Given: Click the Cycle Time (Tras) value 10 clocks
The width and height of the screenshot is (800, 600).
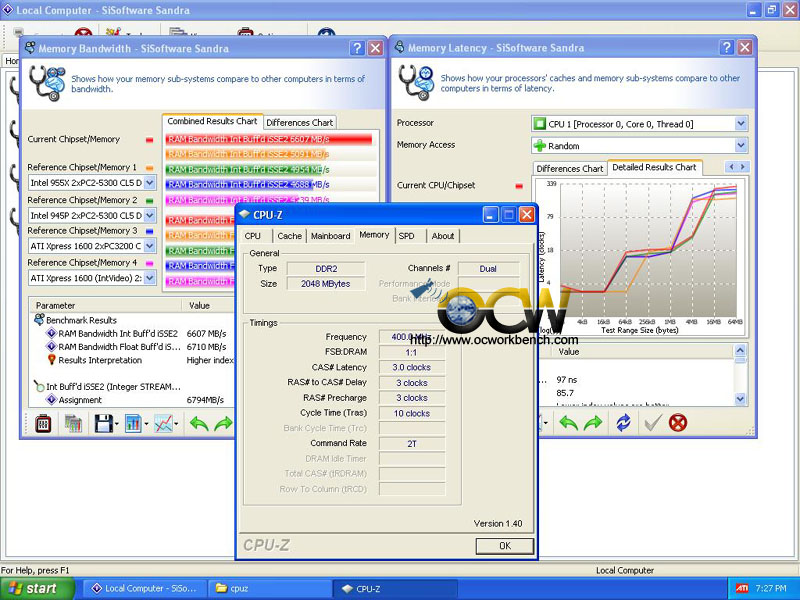Looking at the screenshot, I should pyautogui.click(x=412, y=413).
